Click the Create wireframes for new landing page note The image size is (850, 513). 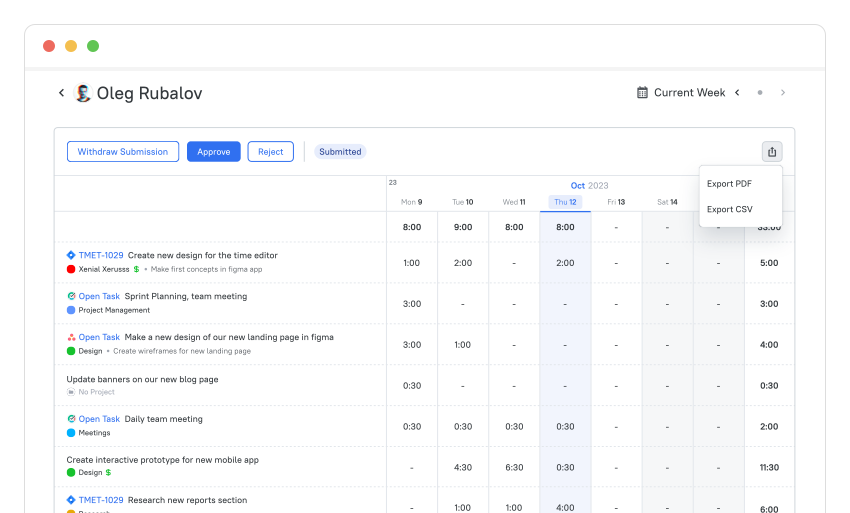tap(182, 351)
